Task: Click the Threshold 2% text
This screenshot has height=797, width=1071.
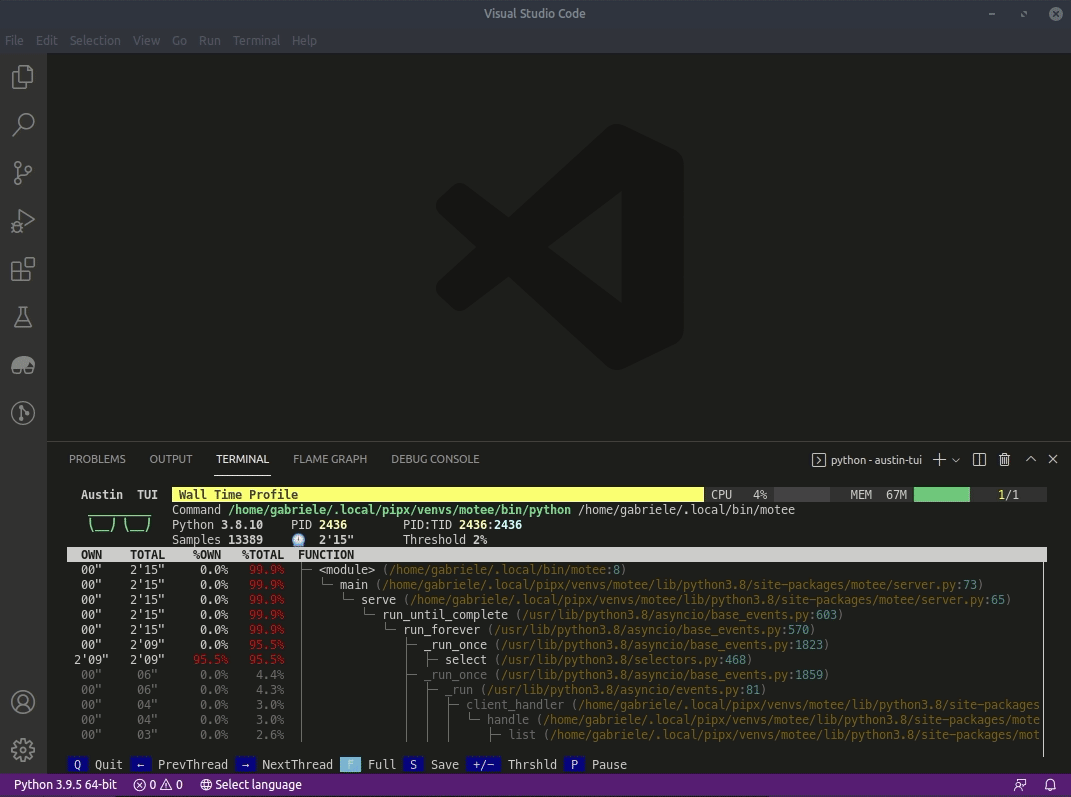Action: pyautogui.click(x=445, y=540)
